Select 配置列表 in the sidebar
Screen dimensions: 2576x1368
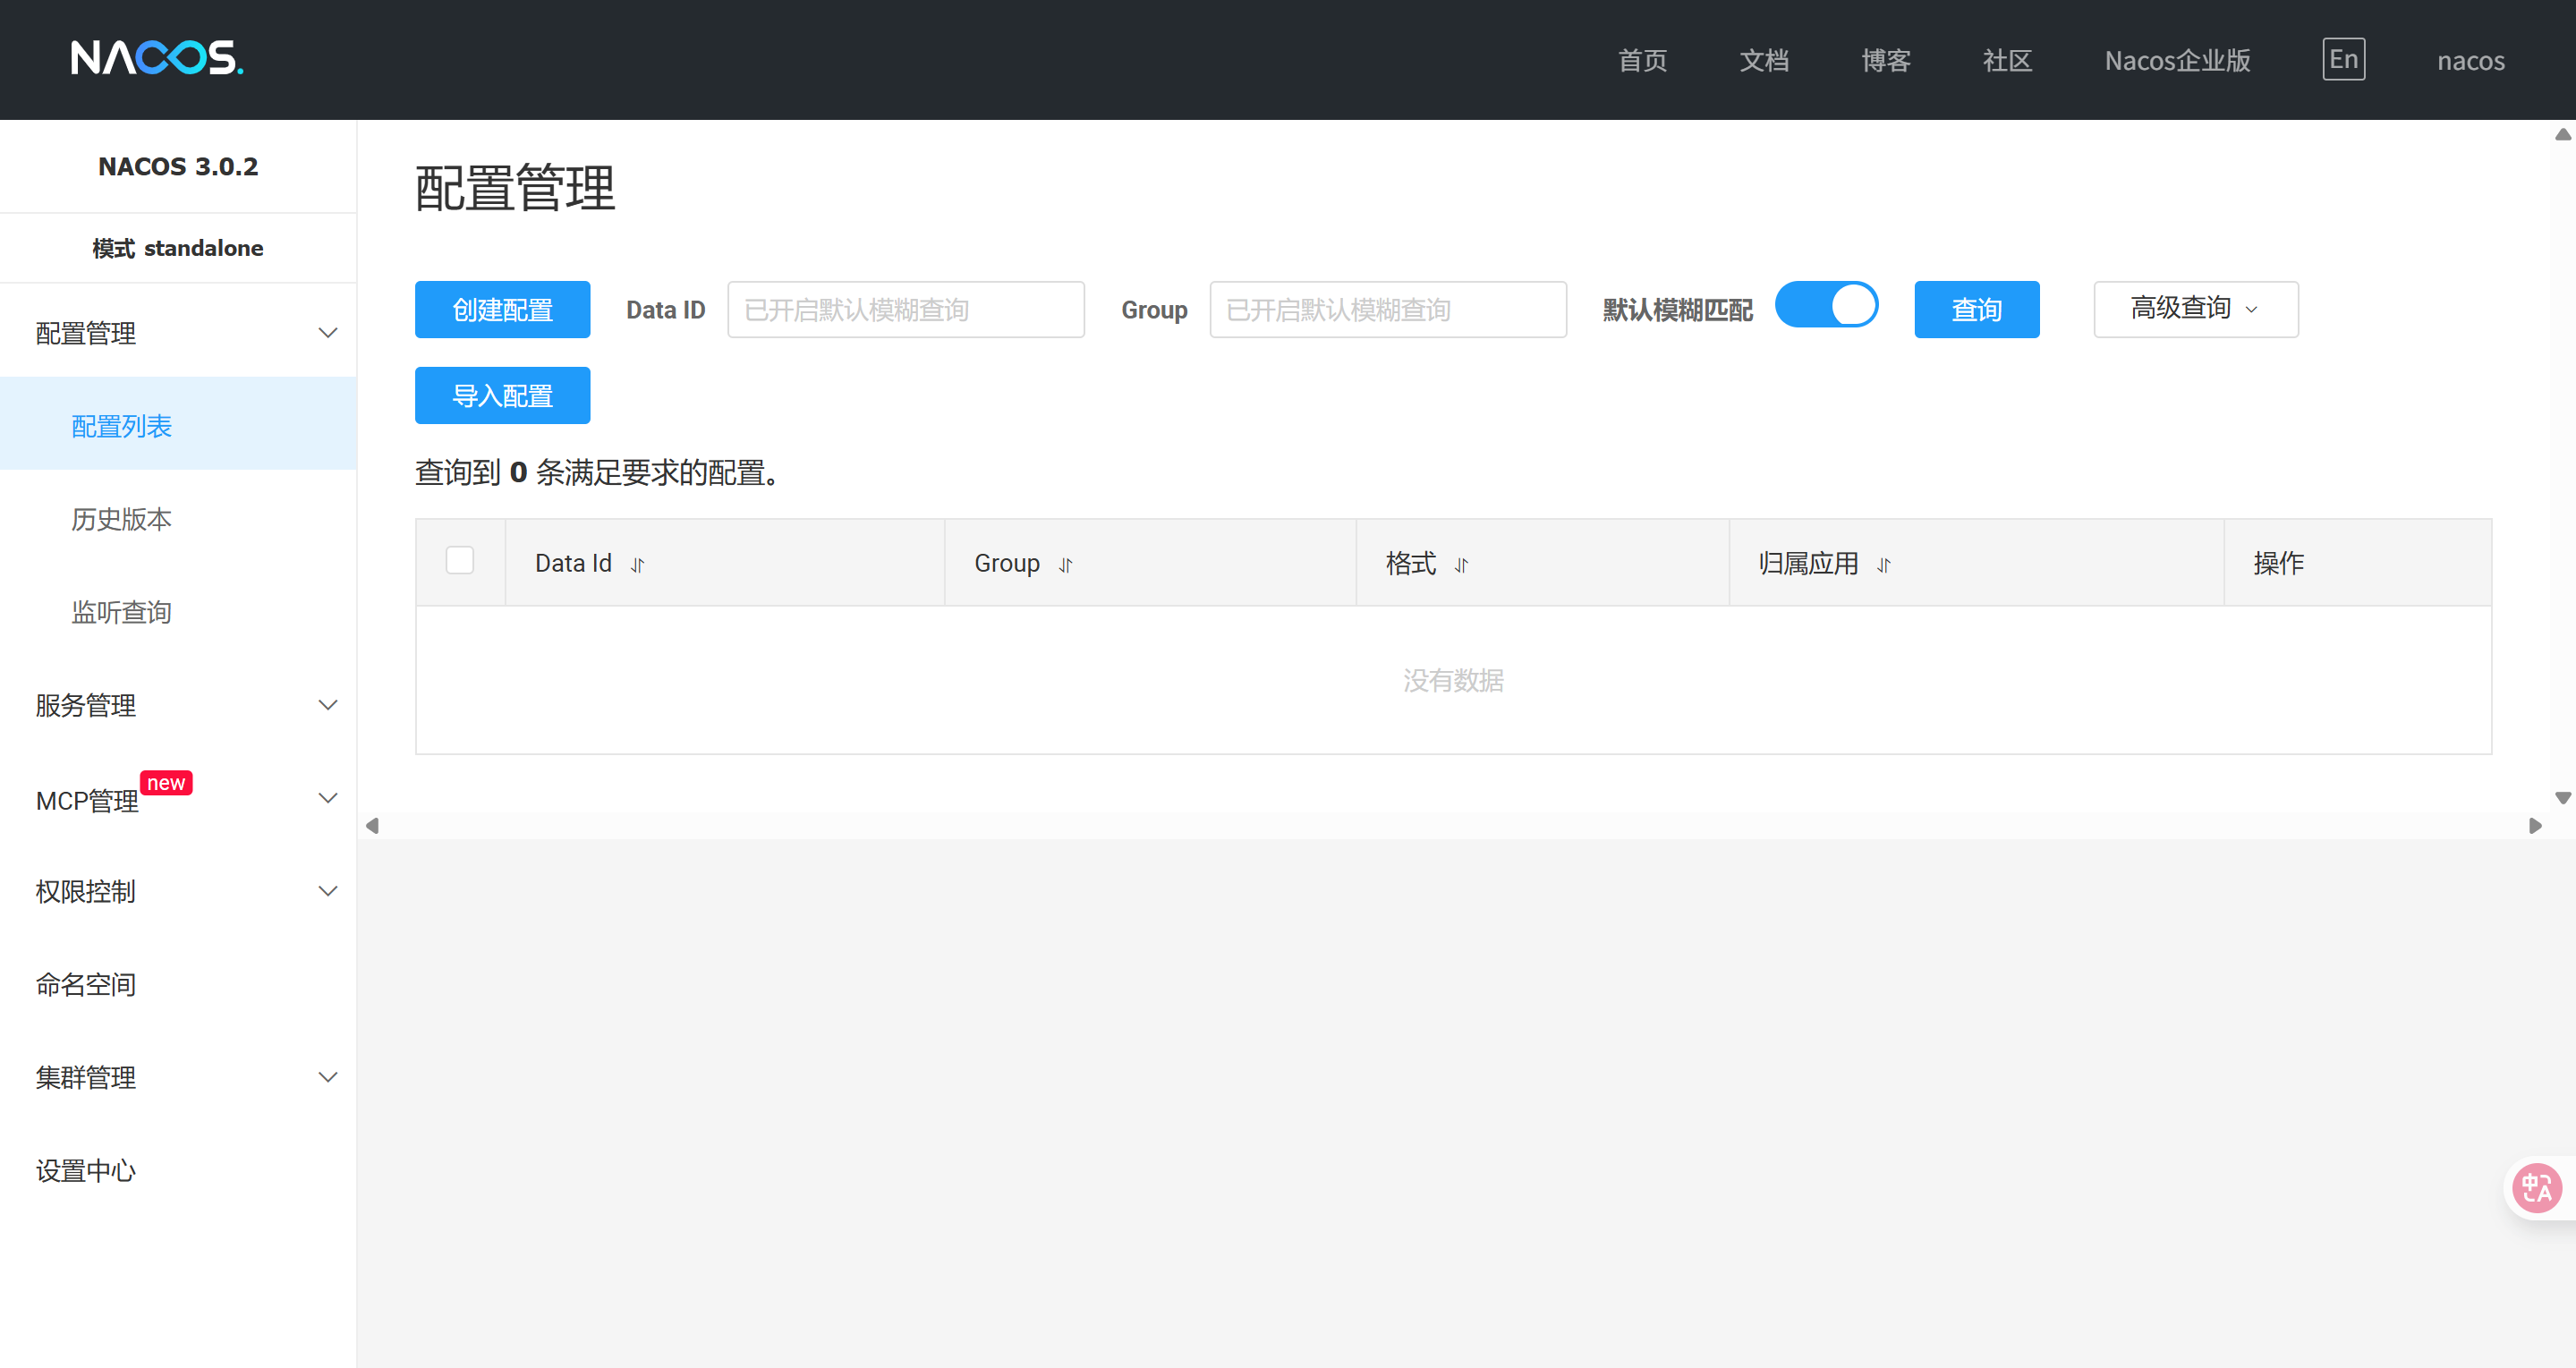point(178,424)
